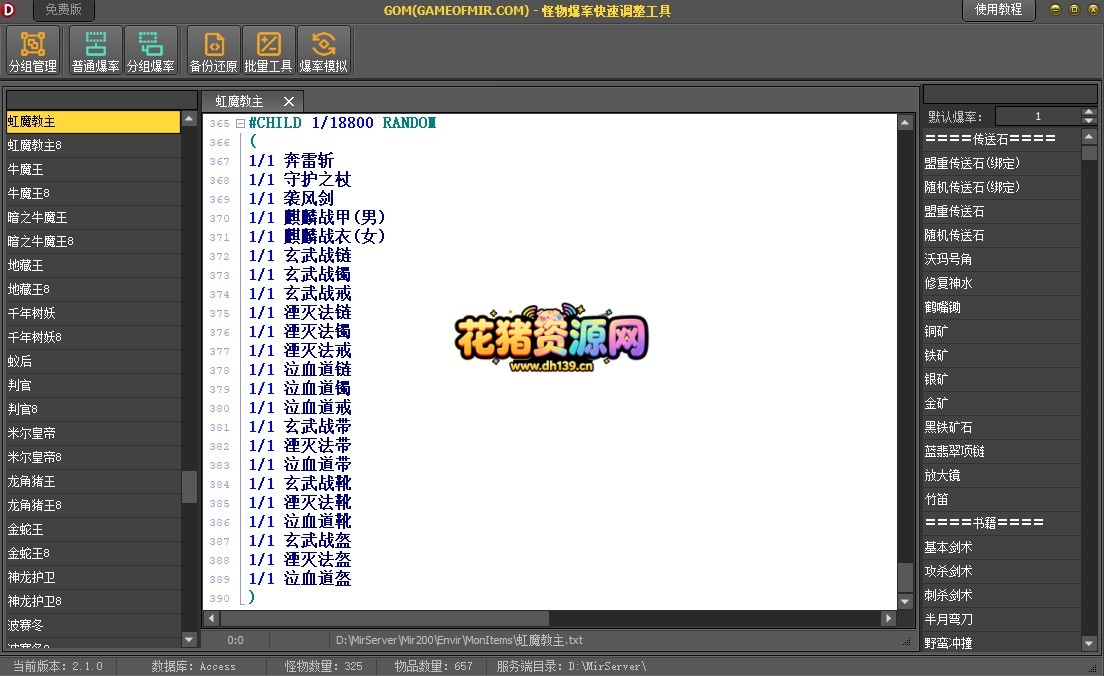Pick 蓝翡翠项链 from item list
1104x676 pixels.
(1001, 451)
